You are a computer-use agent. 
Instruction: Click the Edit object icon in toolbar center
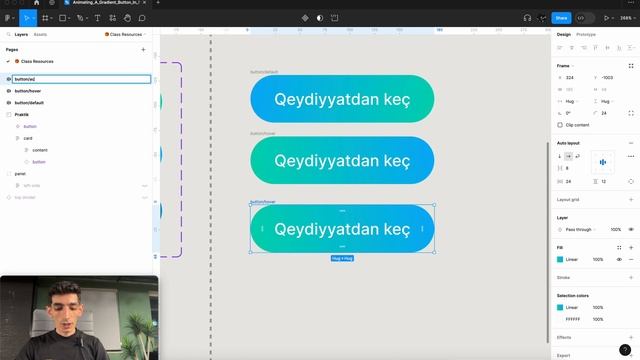[335, 18]
